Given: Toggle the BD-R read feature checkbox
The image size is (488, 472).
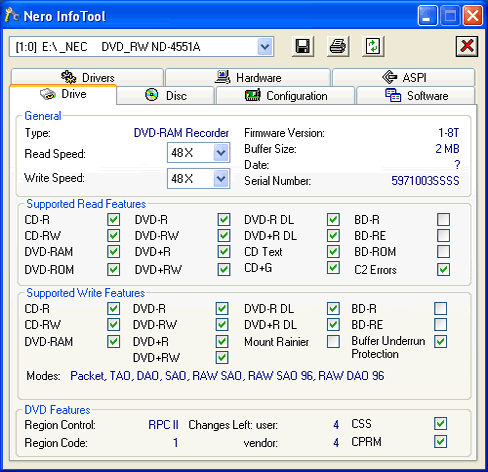Looking at the screenshot, I should click(443, 220).
